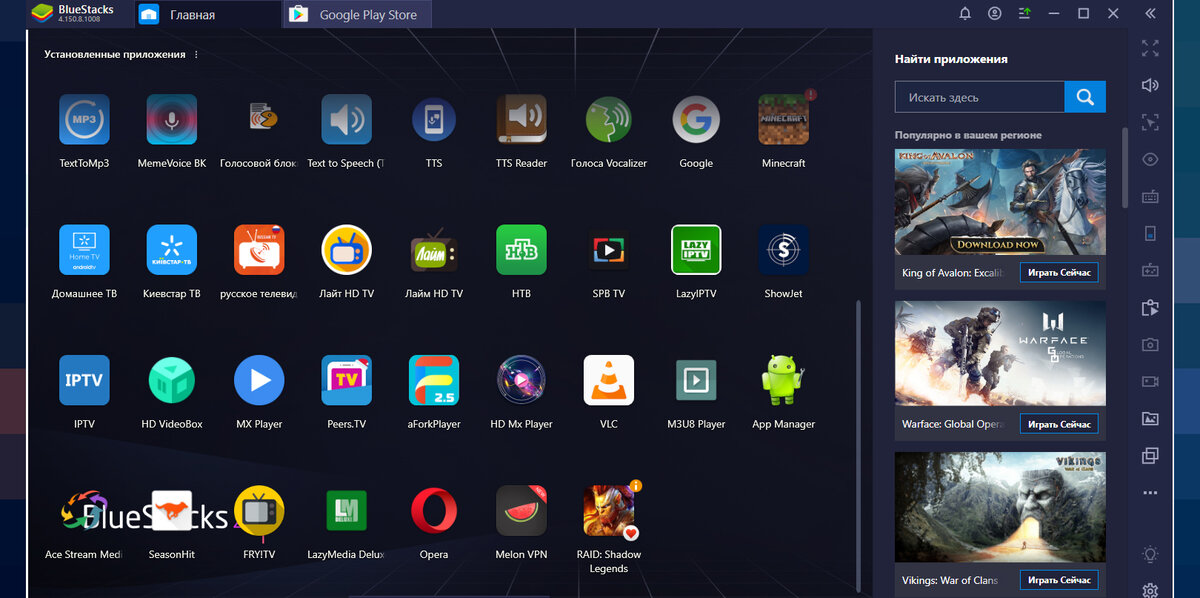1200x598 pixels.
Task: Open the TextToMp3 app
Action: tap(84, 120)
